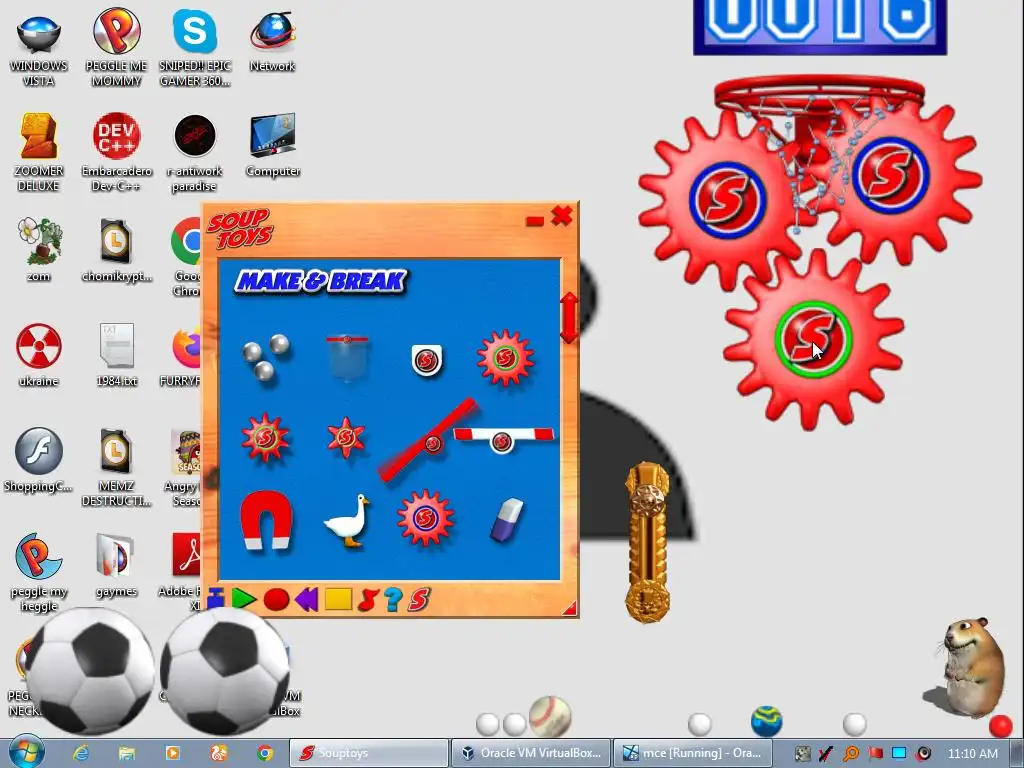This screenshot has width=1024, height=768.
Task: Open help with the blue question mark
Action: pos(392,599)
